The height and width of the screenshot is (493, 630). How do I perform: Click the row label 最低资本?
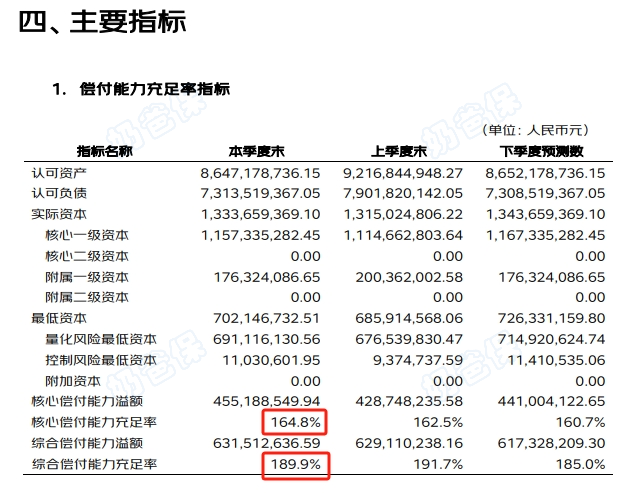(x=59, y=318)
